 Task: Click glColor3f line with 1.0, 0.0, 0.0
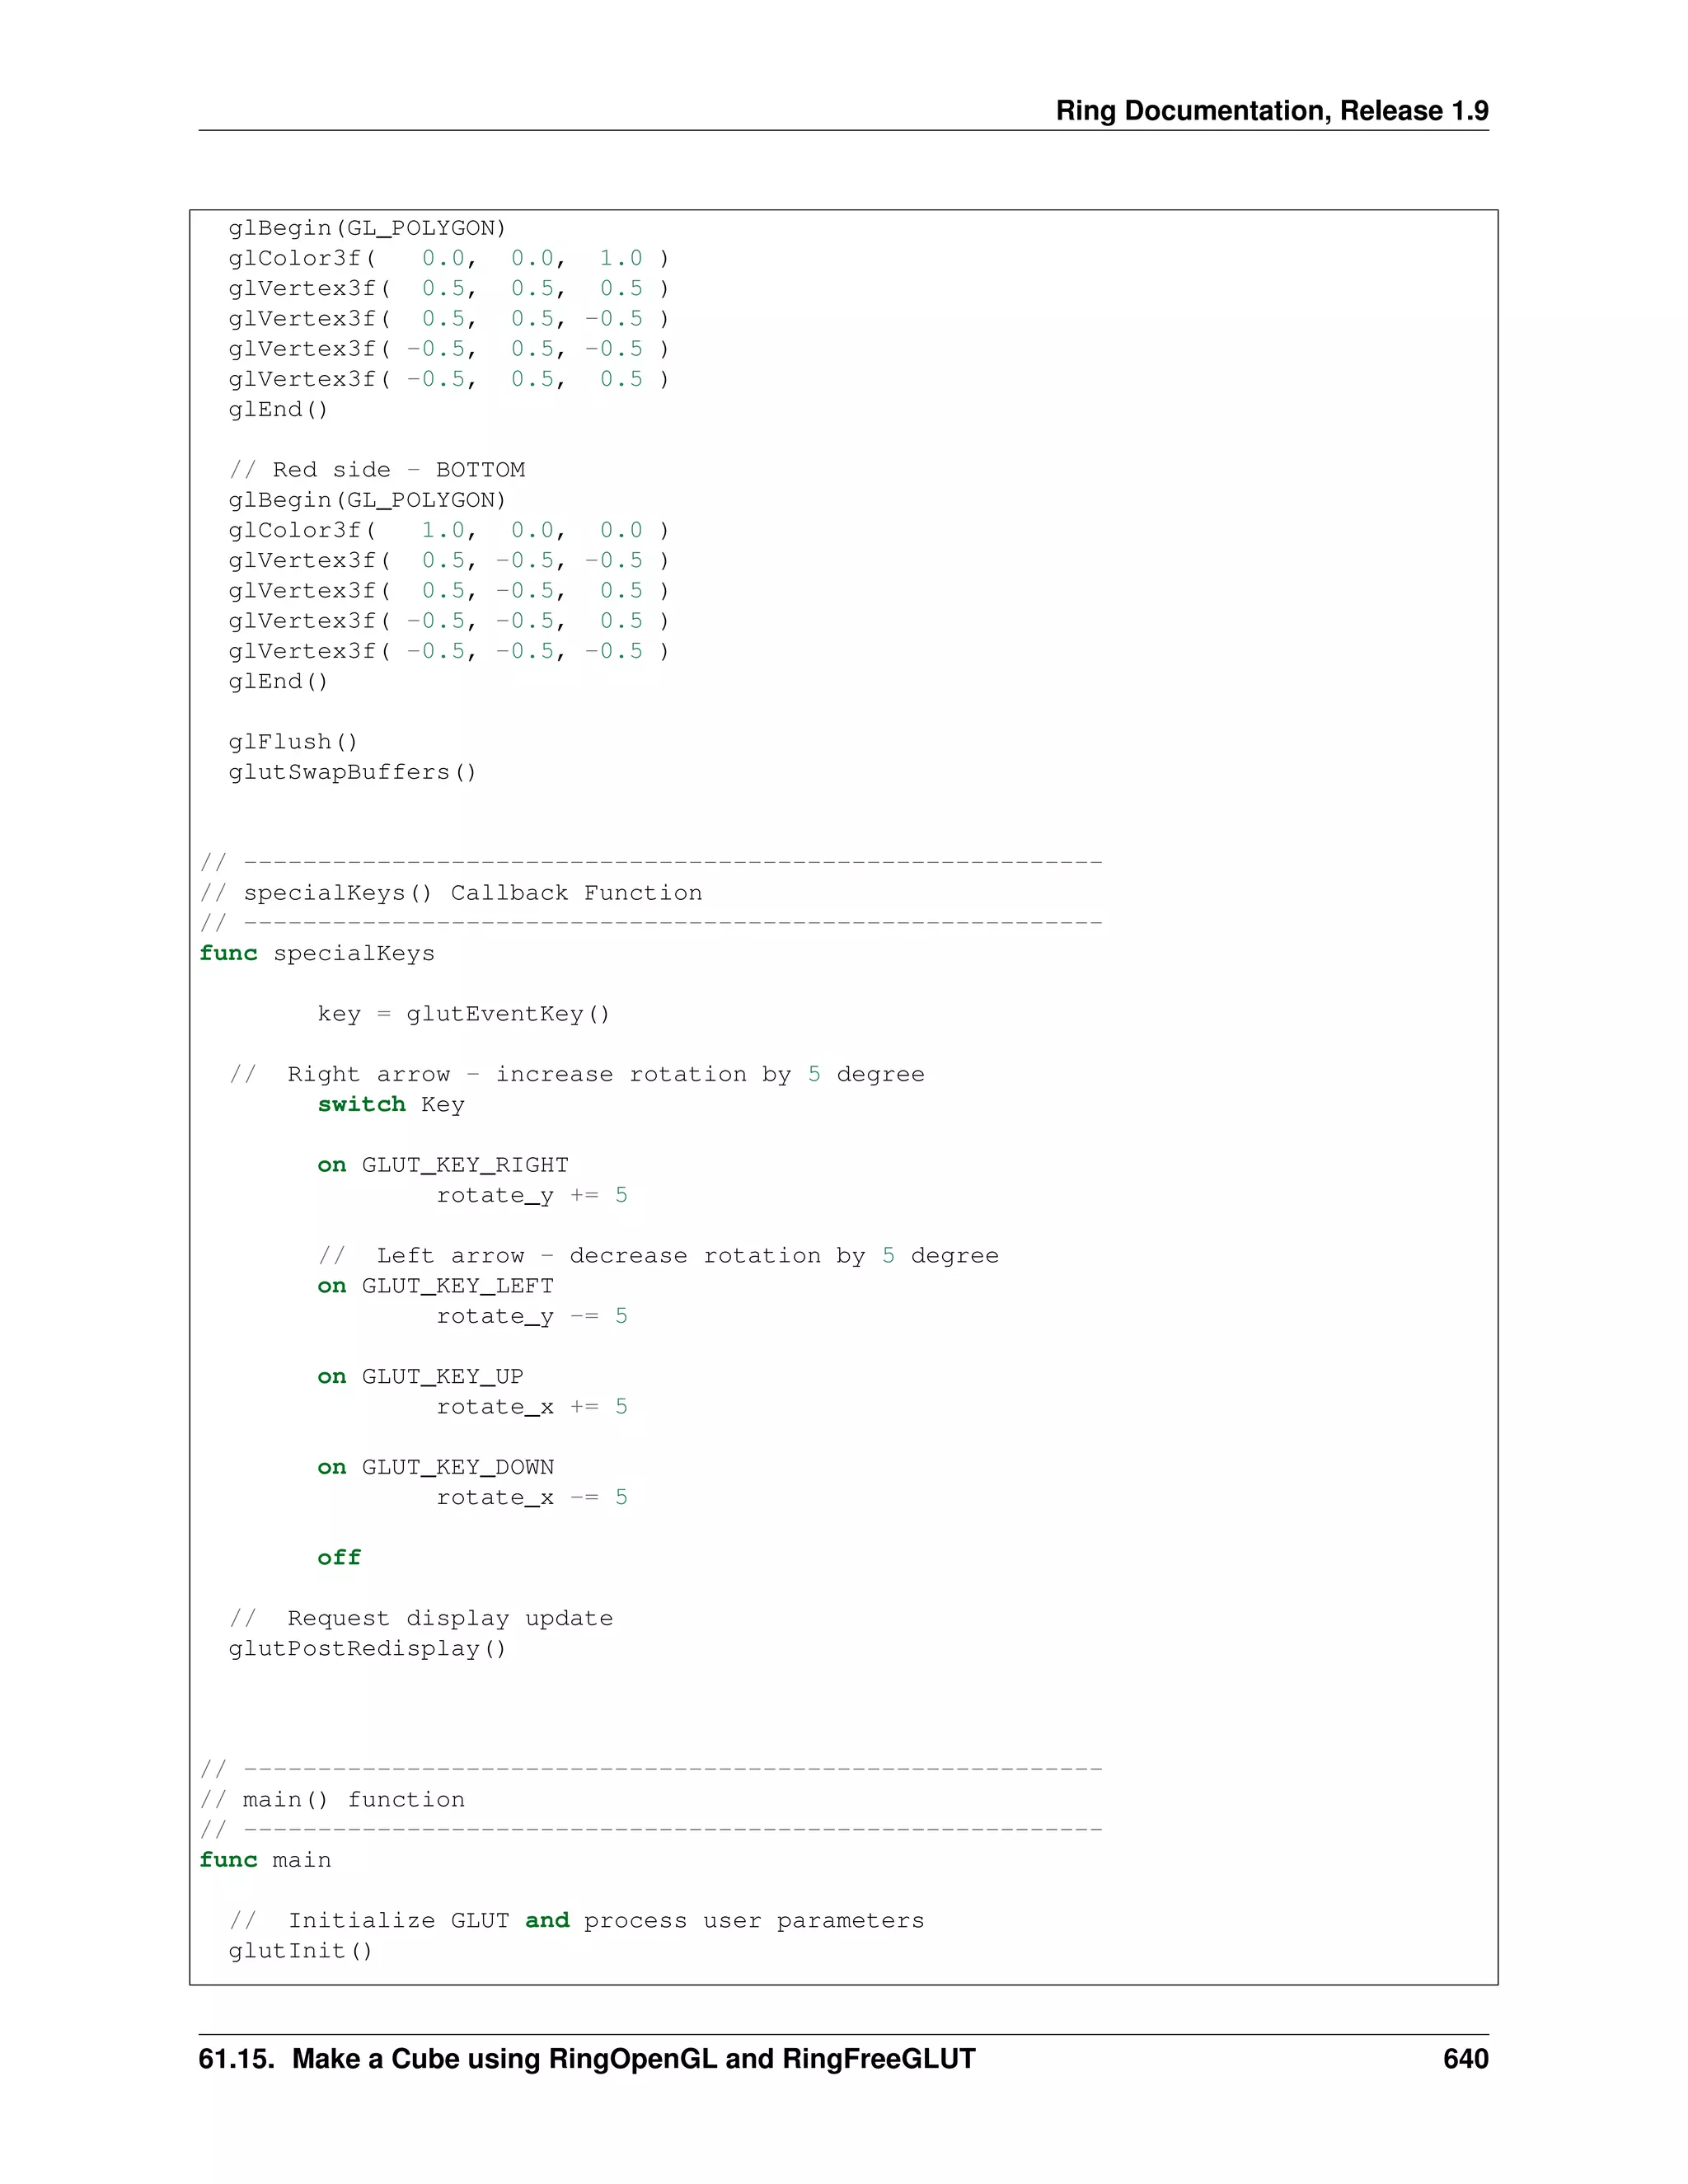447,530
